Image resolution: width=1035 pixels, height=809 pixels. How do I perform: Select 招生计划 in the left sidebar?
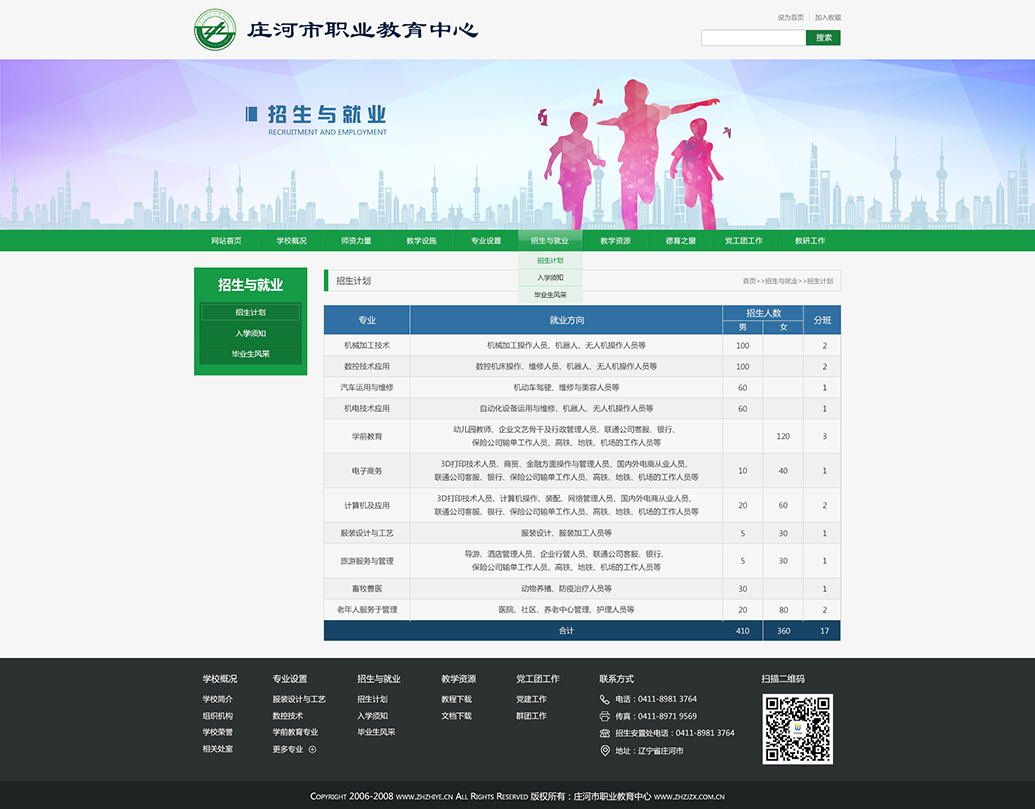250,313
